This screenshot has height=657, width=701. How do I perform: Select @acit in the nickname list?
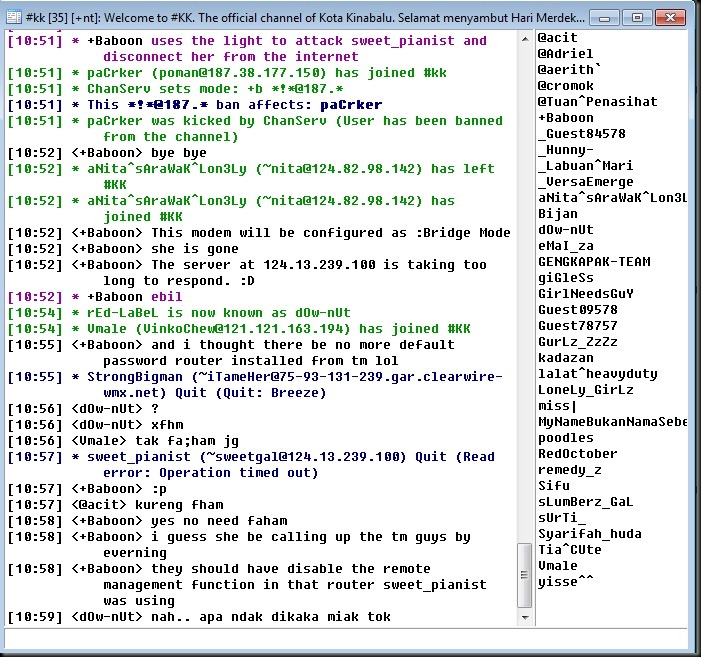pyautogui.click(x=558, y=37)
